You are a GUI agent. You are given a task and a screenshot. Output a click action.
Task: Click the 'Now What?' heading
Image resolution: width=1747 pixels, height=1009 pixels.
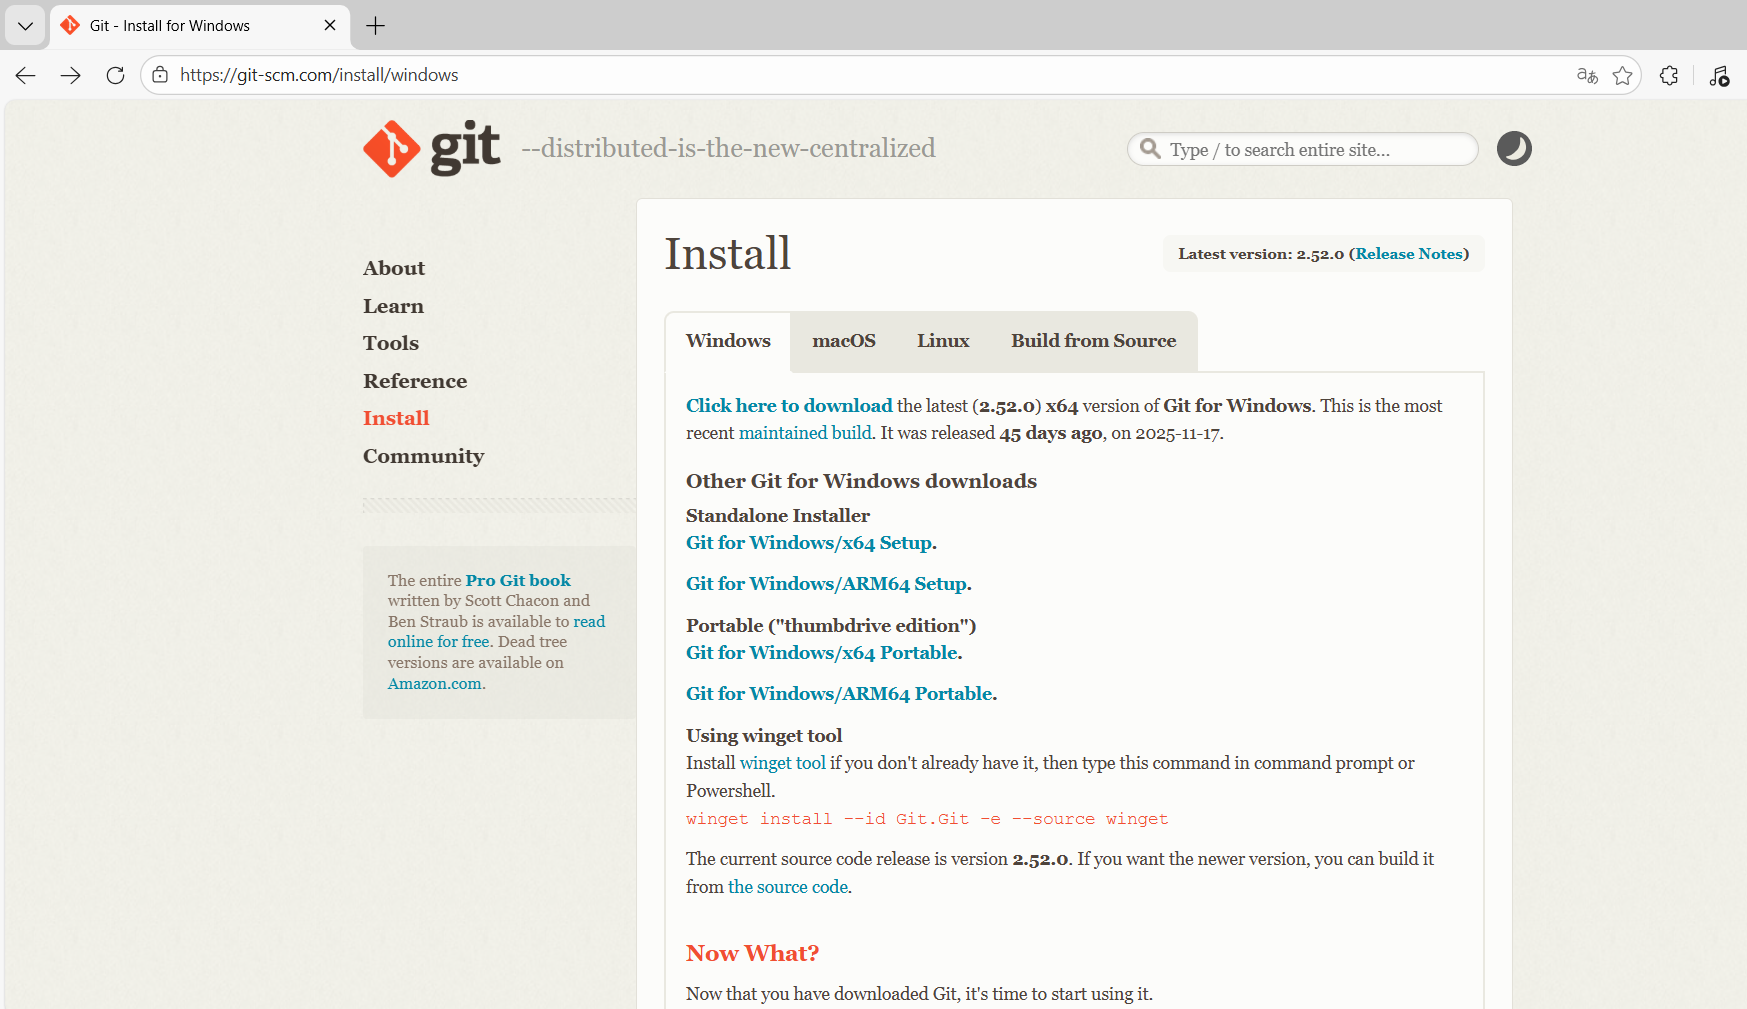point(752,953)
